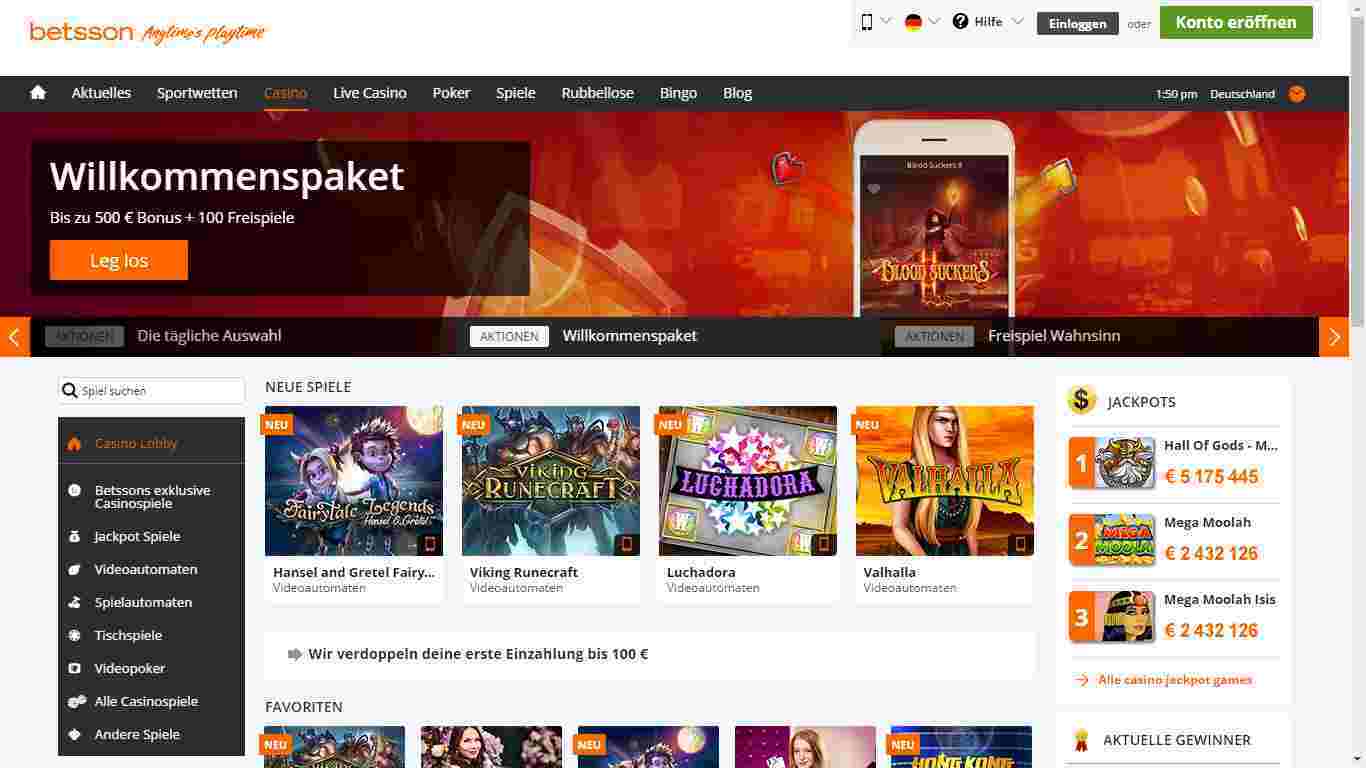Click mobile icon on Valhalla thumbnail
This screenshot has width=1366, height=768.
tap(1021, 544)
